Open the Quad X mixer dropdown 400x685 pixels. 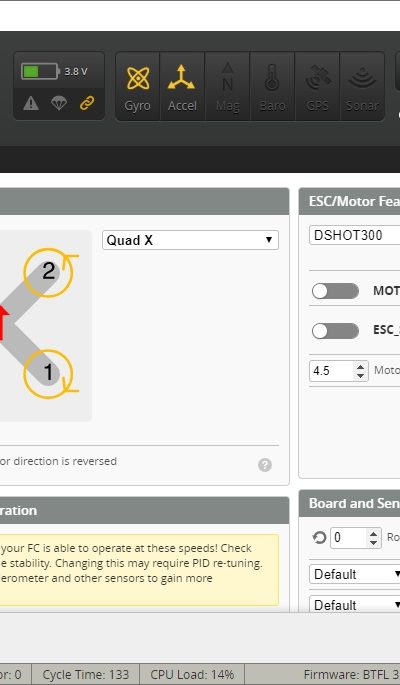pos(190,240)
